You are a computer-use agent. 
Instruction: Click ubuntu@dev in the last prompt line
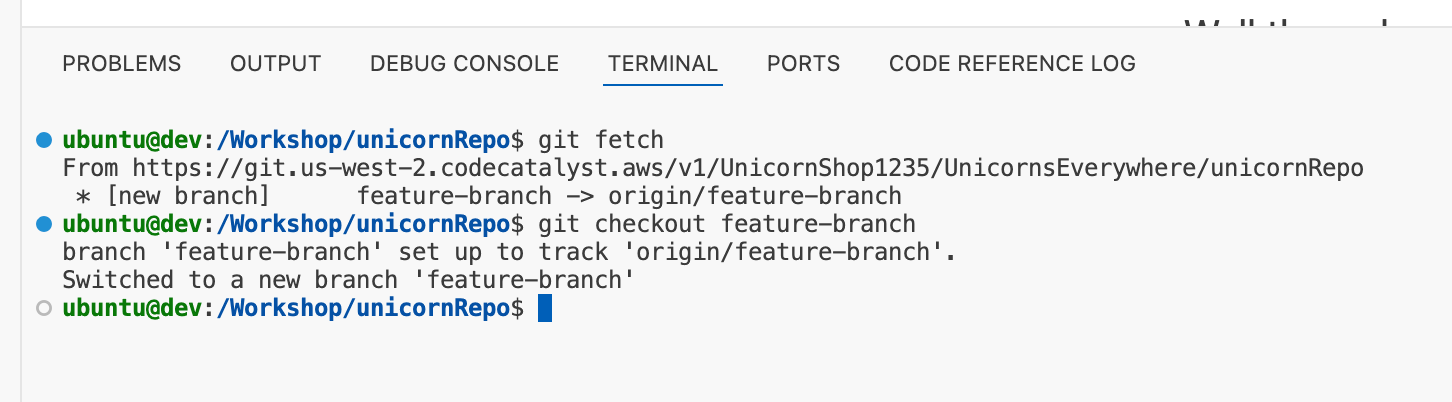(x=132, y=308)
